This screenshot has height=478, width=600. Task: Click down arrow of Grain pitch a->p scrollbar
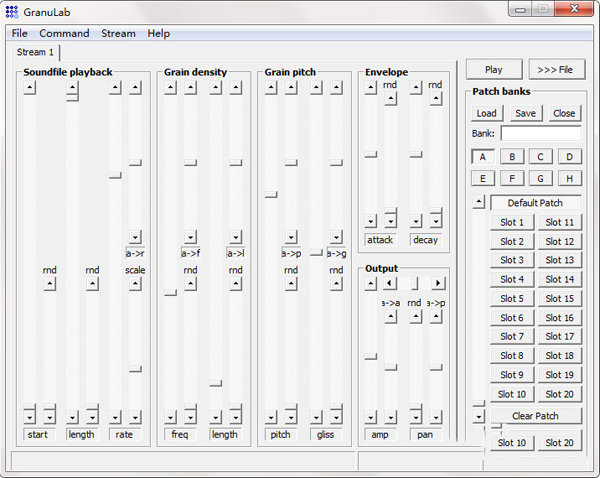(x=291, y=237)
